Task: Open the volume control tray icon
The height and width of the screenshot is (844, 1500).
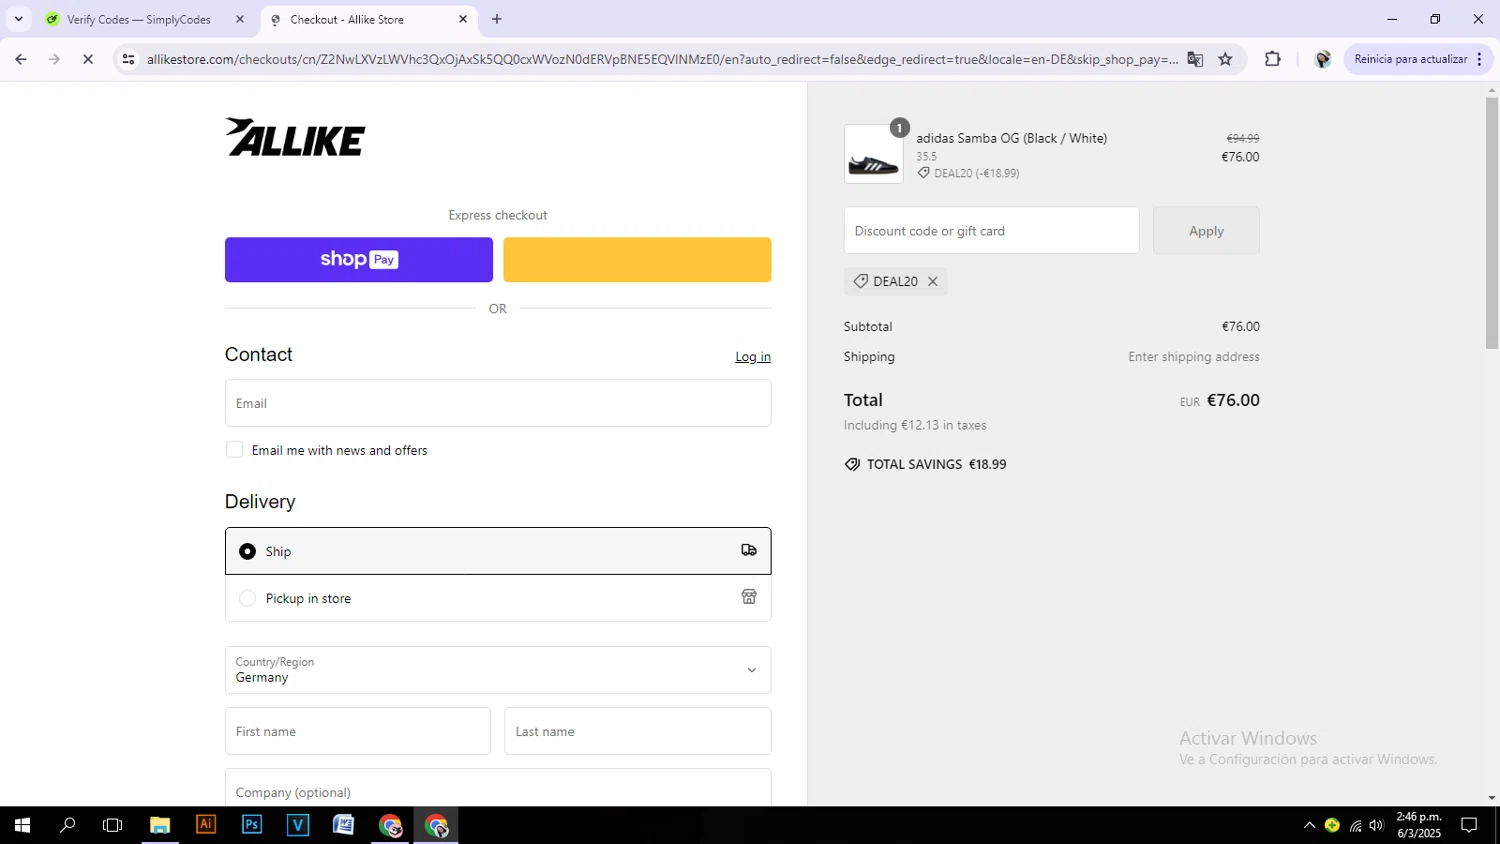Action: coord(1377,825)
